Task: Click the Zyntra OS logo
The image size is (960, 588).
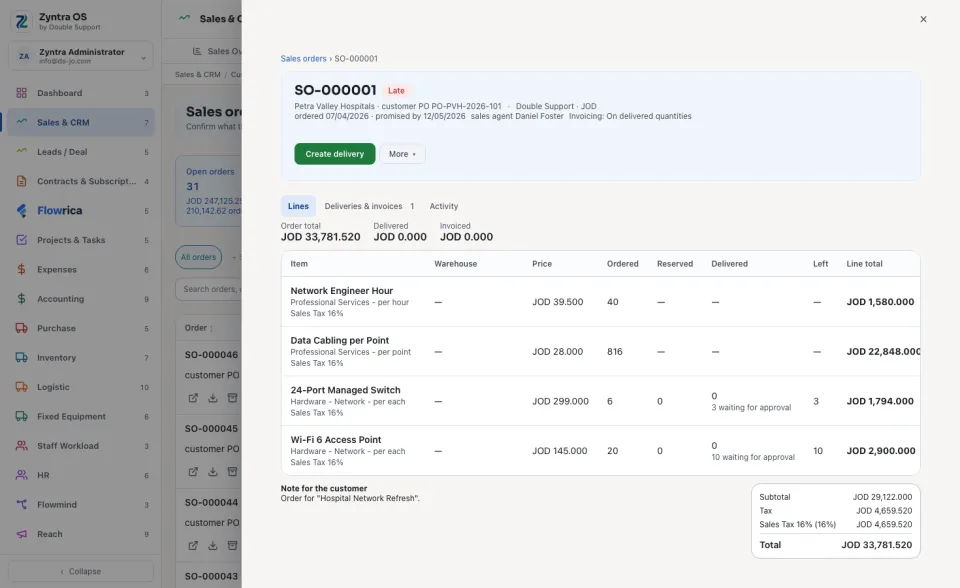Action: (x=21, y=21)
